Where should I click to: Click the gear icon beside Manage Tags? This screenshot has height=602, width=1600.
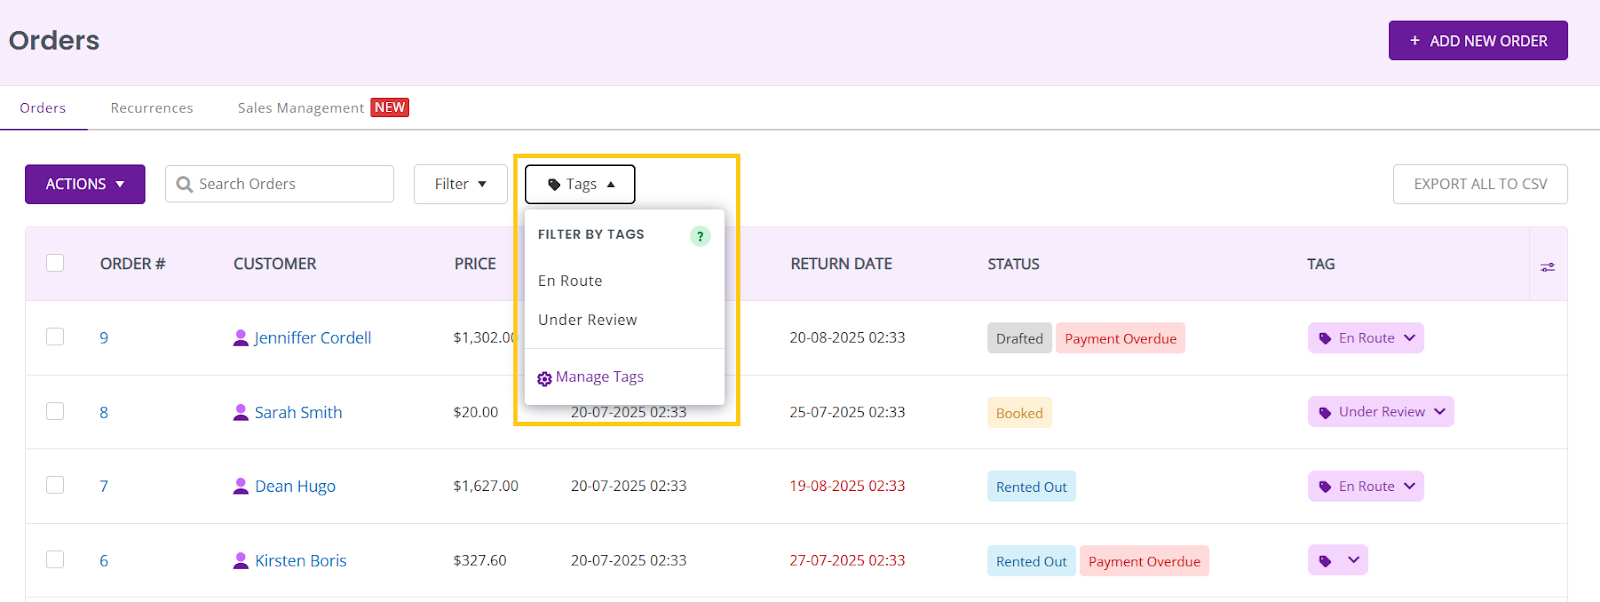544,379
